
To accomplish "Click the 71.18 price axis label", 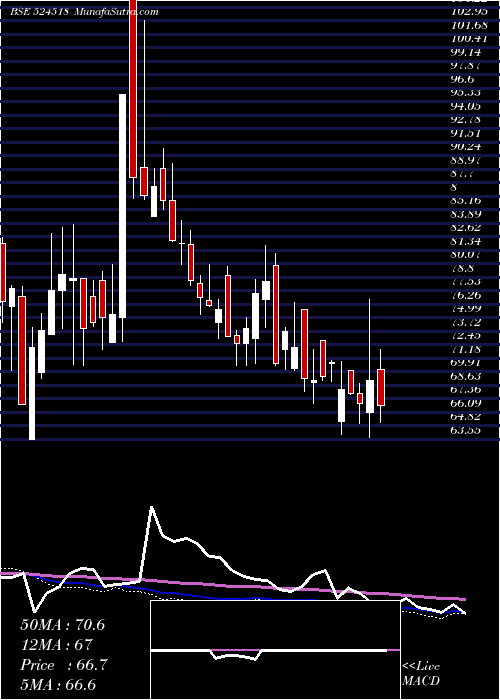I will click(465, 349).
